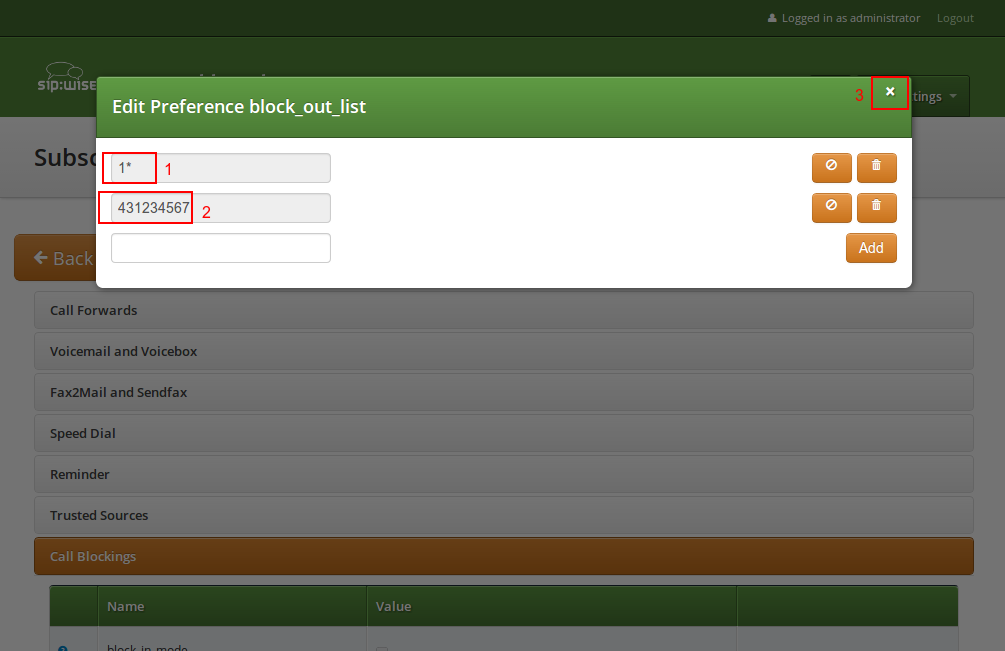This screenshot has width=1005, height=651.
Task: Click the sip:wise logo
Action: coord(66,78)
